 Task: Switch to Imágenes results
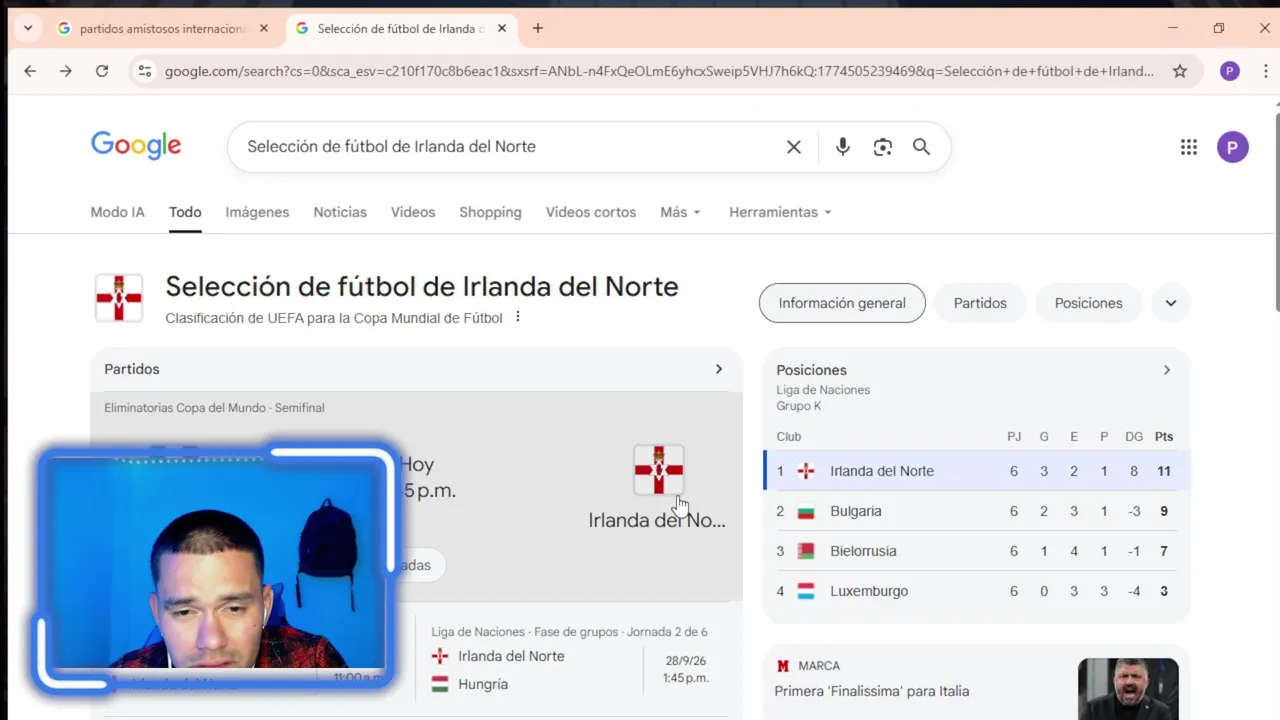click(257, 212)
